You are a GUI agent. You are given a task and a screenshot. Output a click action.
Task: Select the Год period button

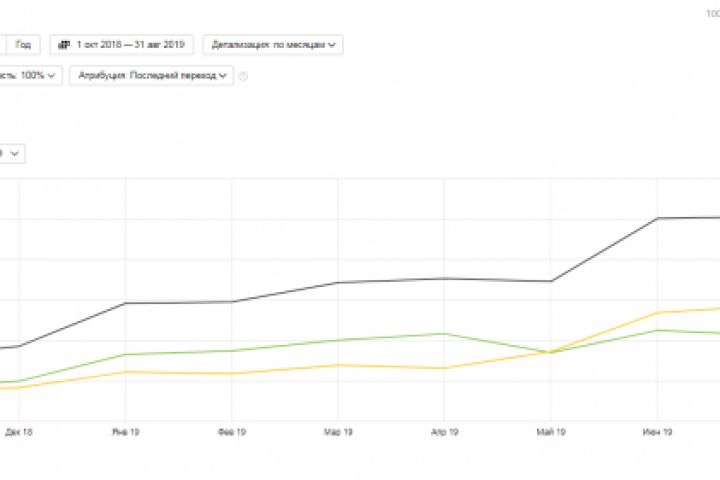(x=23, y=44)
